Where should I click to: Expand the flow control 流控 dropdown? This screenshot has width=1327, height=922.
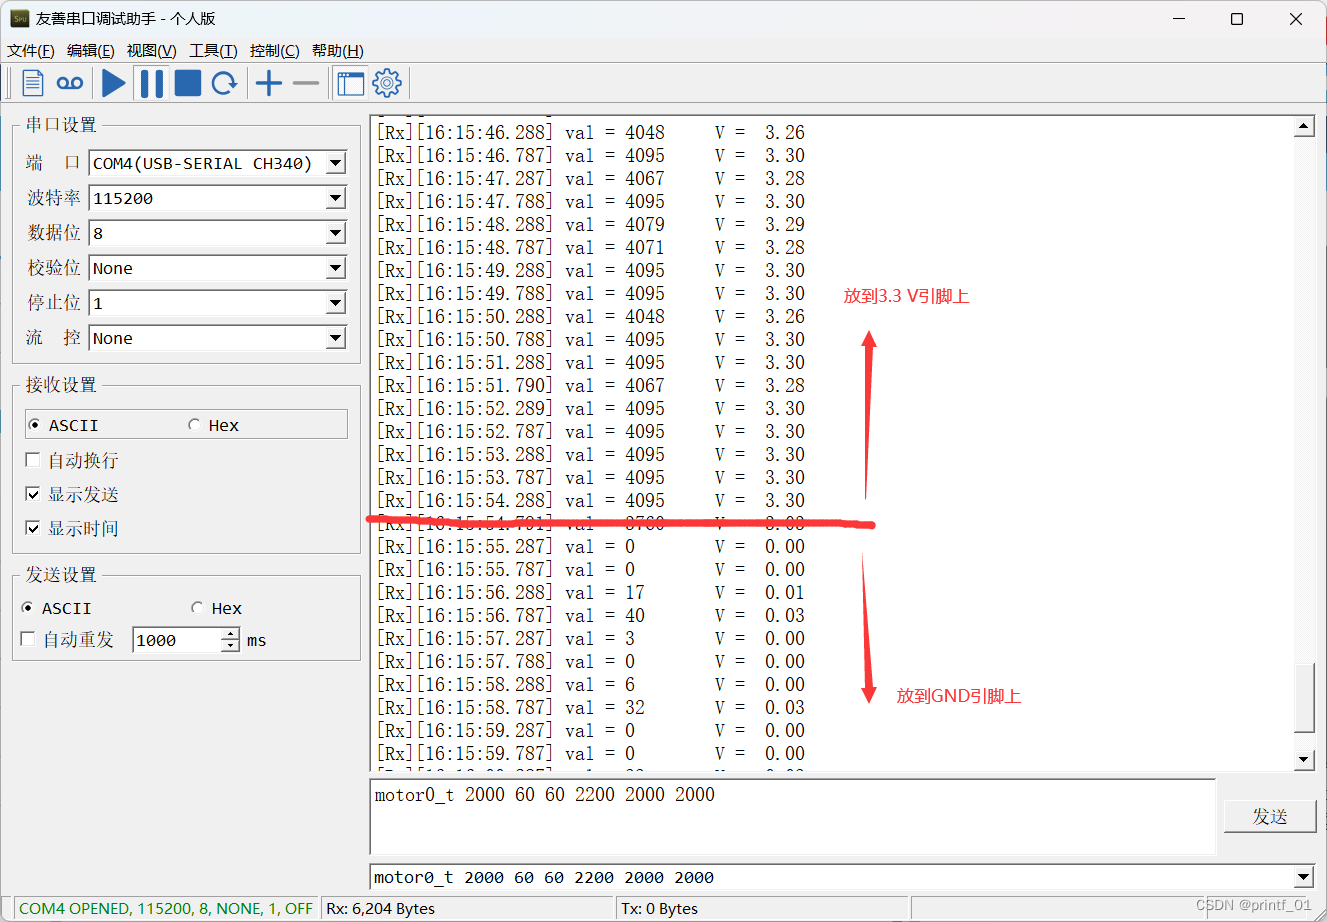point(336,338)
